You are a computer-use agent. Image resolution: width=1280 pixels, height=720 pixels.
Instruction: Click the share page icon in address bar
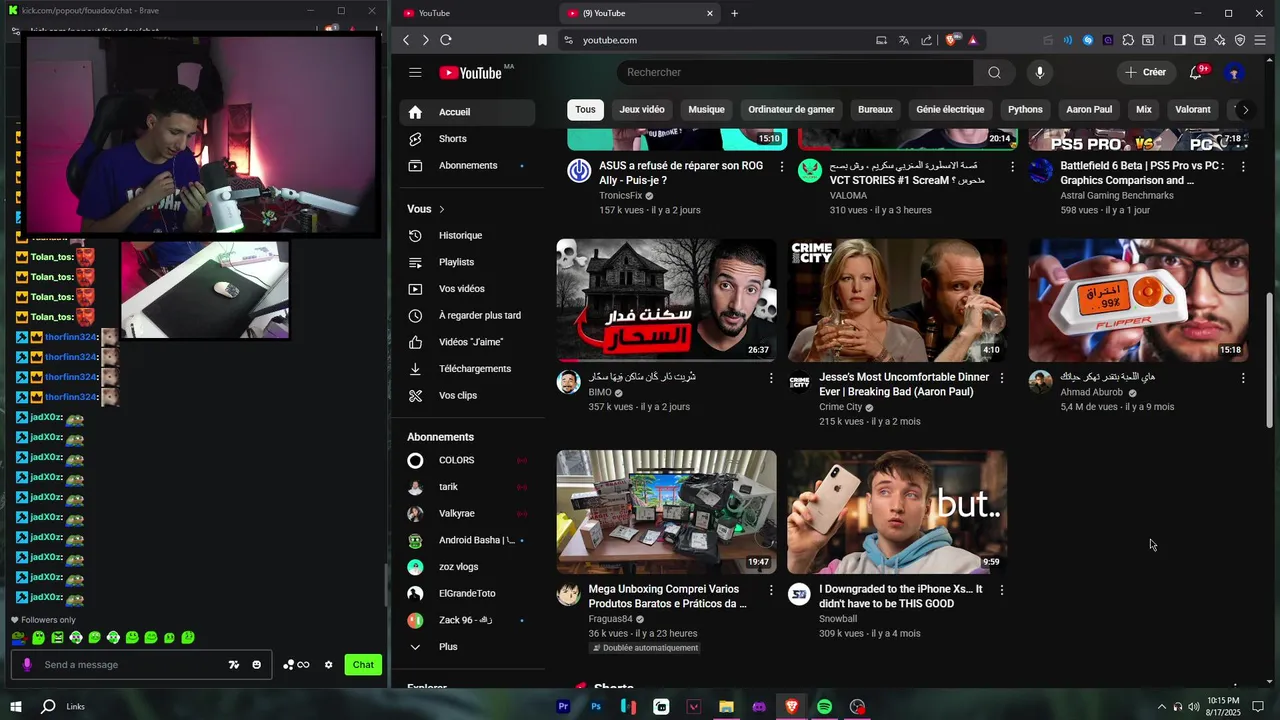coord(926,40)
